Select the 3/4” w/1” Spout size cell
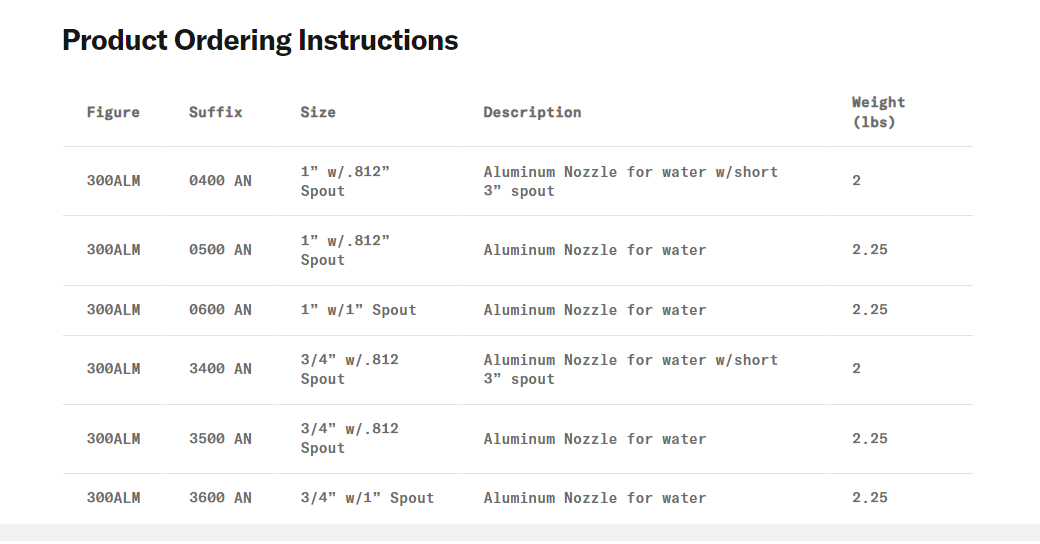Viewport: 1040px width, 544px height. (x=367, y=498)
